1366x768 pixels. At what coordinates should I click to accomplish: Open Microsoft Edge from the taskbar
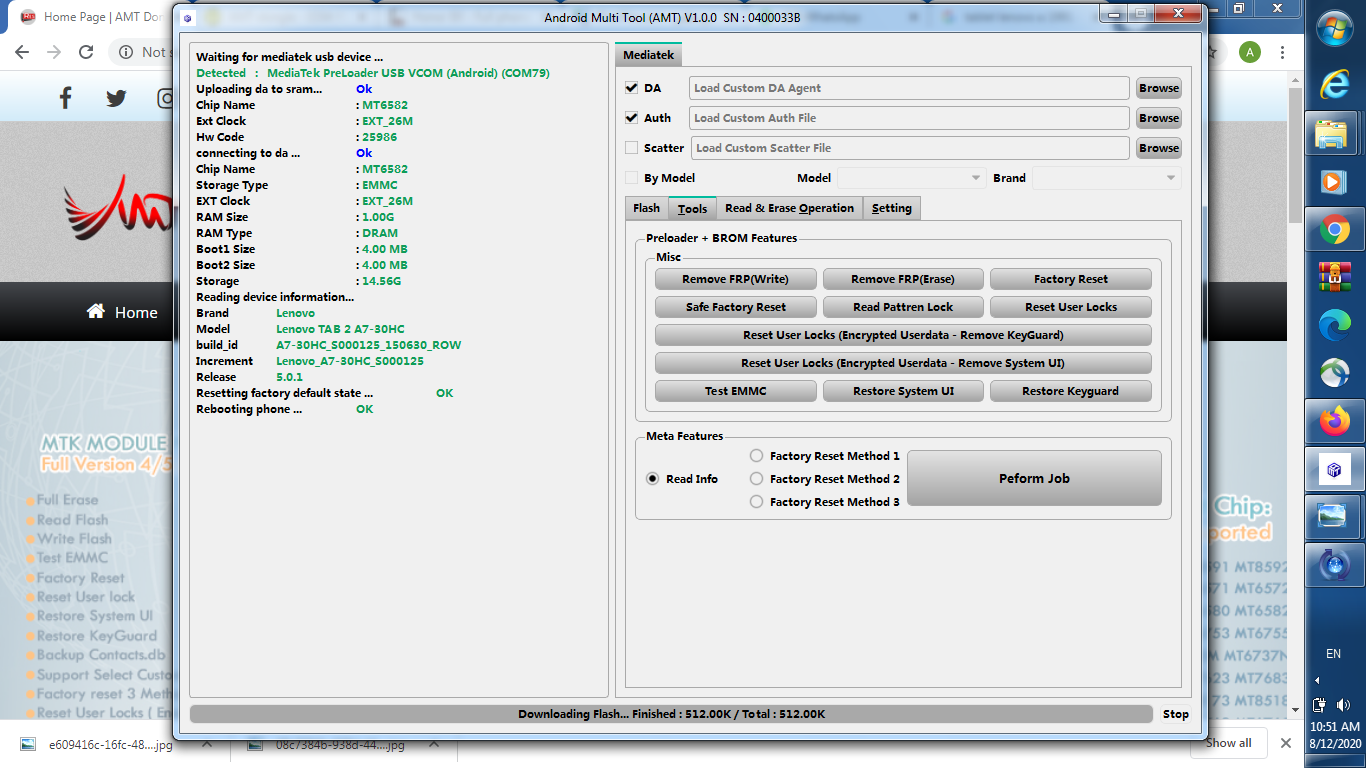(x=1334, y=324)
